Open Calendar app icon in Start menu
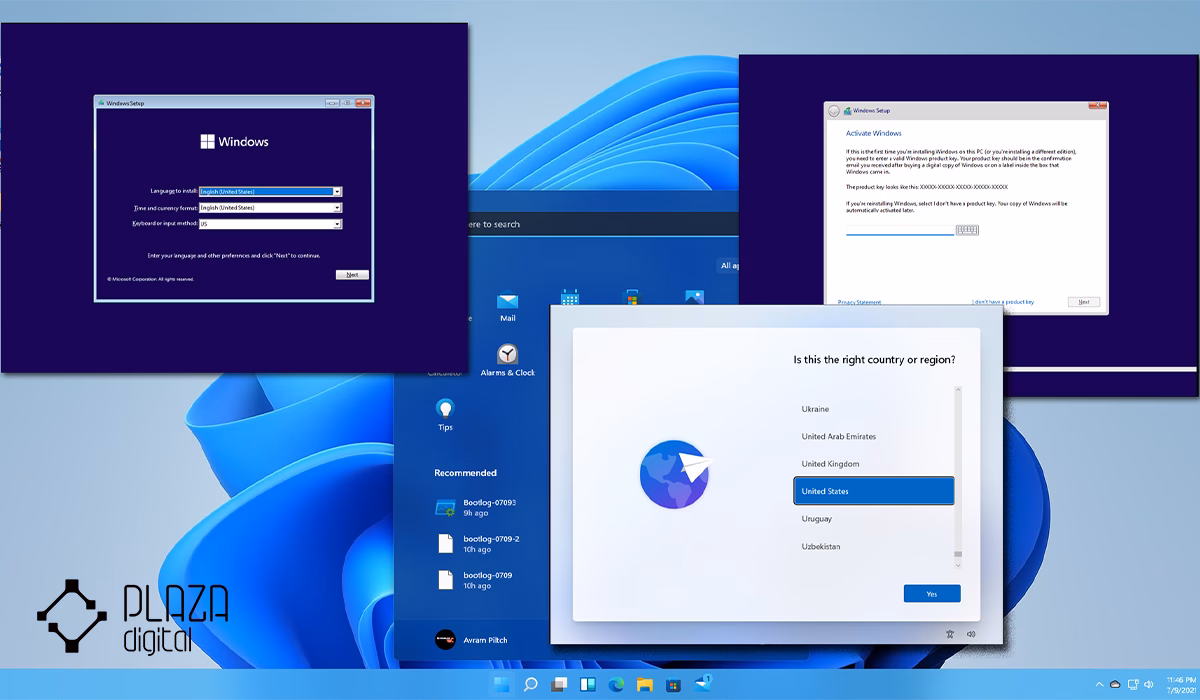1200x700 pixels. click(x=570, y=297)
